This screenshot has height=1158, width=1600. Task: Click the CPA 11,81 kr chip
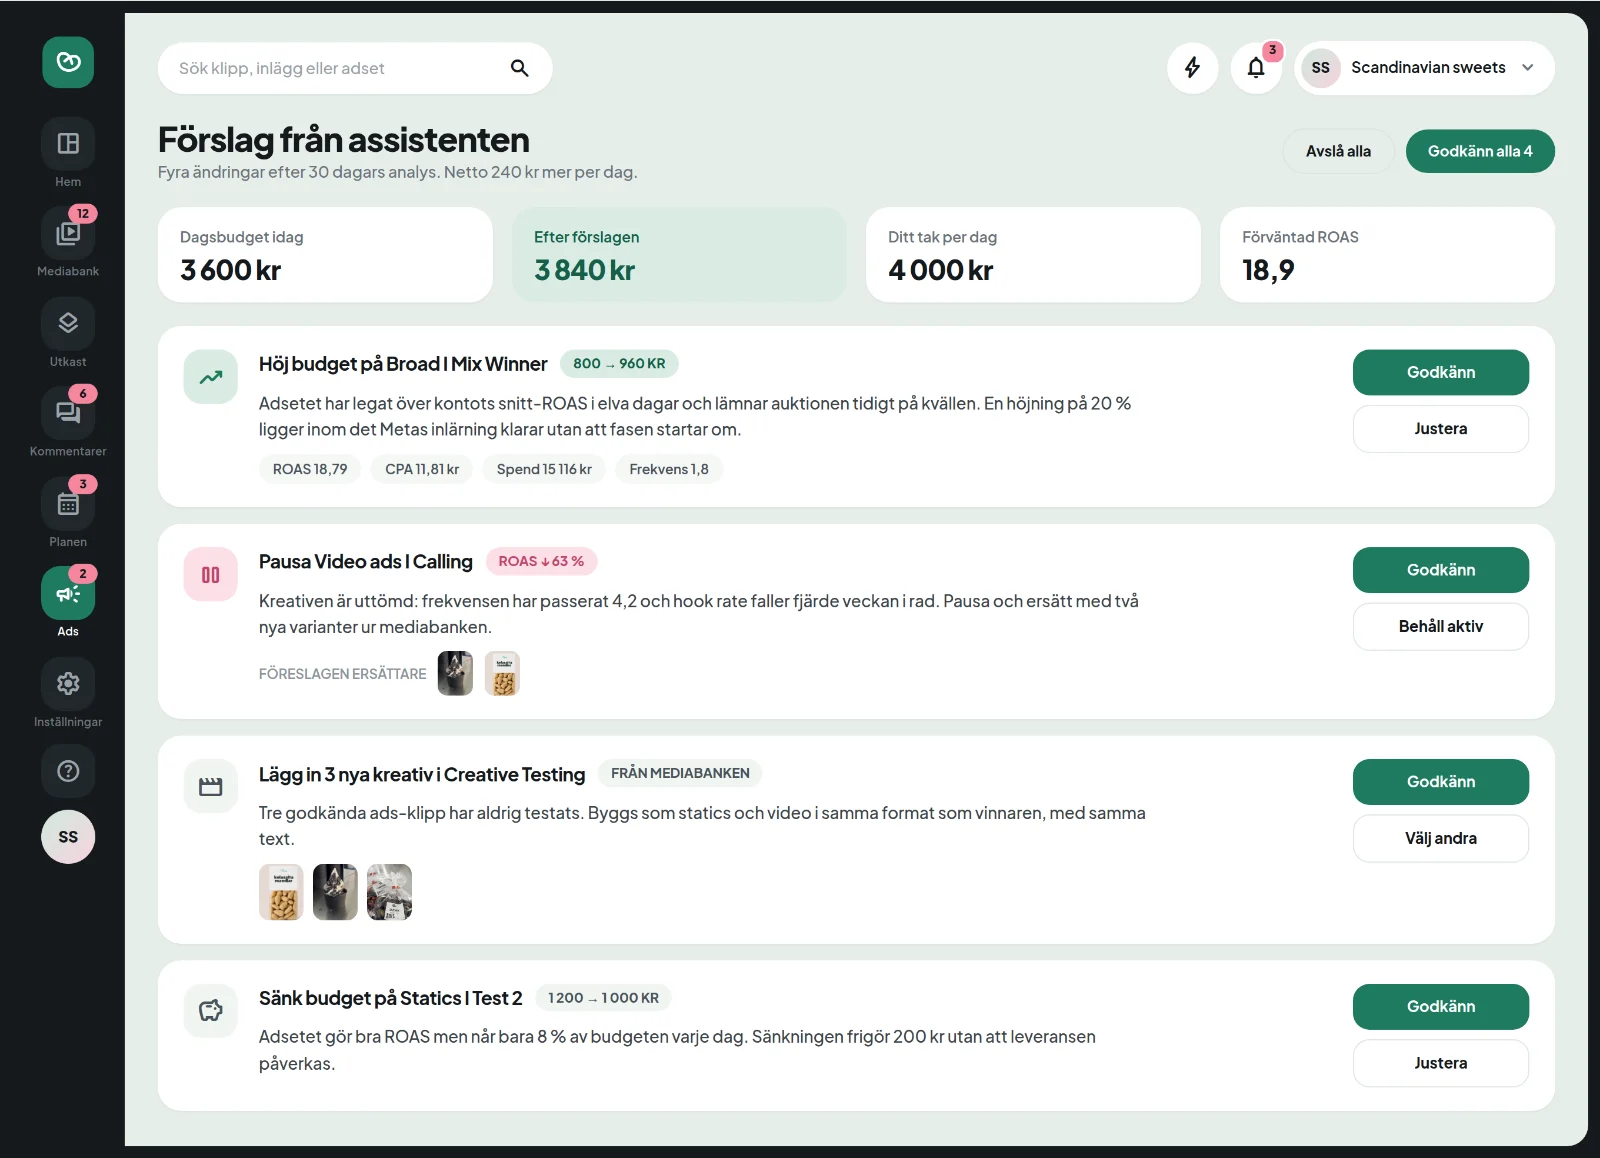pos(422,469)
